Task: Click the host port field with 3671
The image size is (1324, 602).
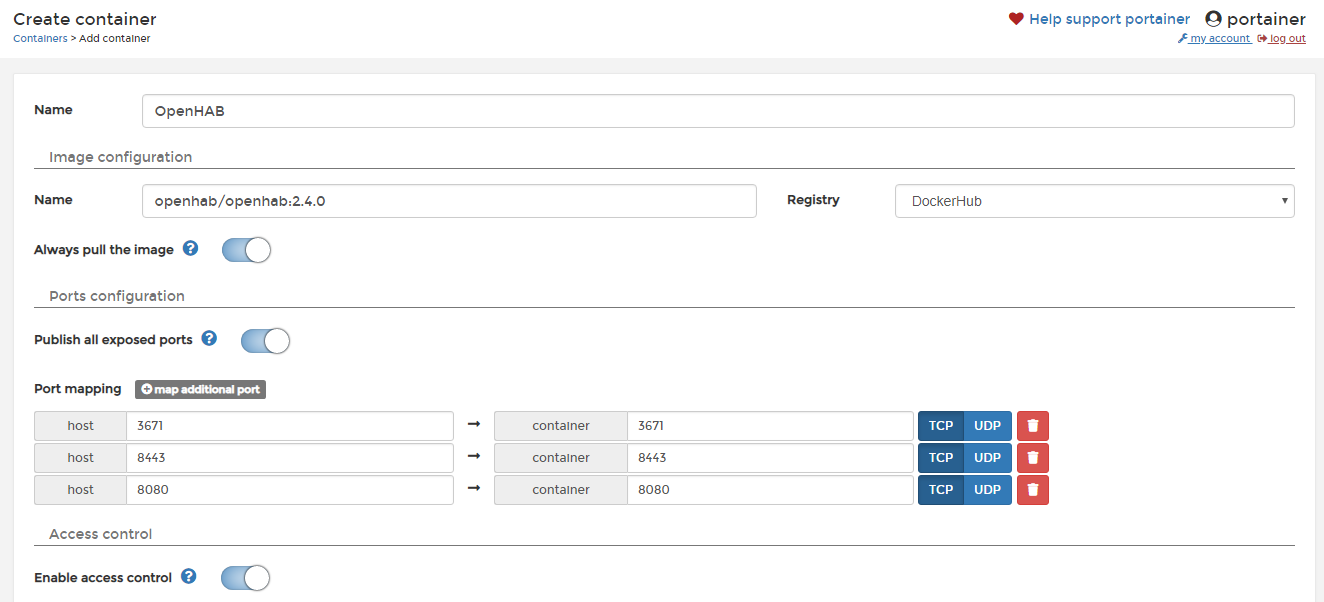Action: tap(290, 426)
